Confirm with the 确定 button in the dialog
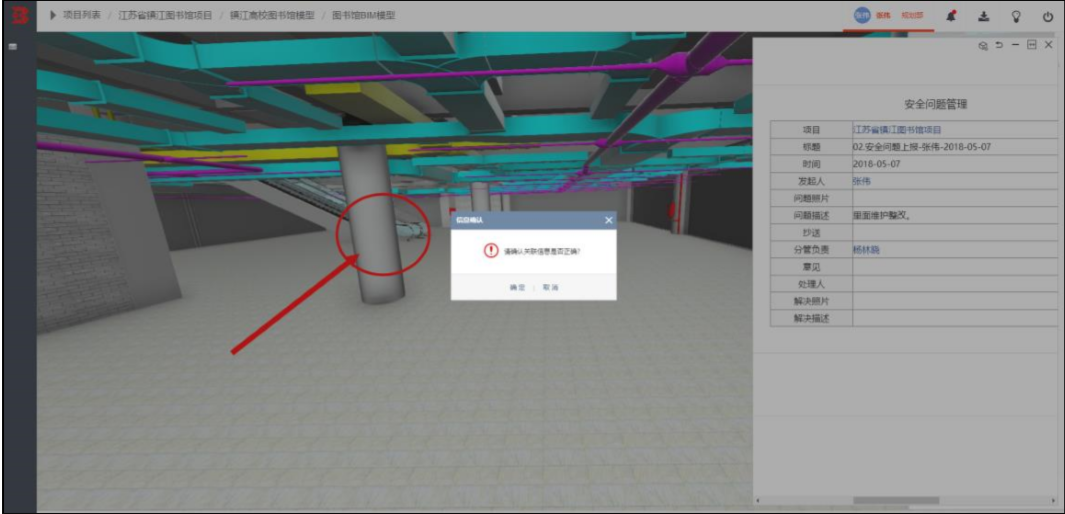This screenshot has width=1065, height=514. coord(518,288)
